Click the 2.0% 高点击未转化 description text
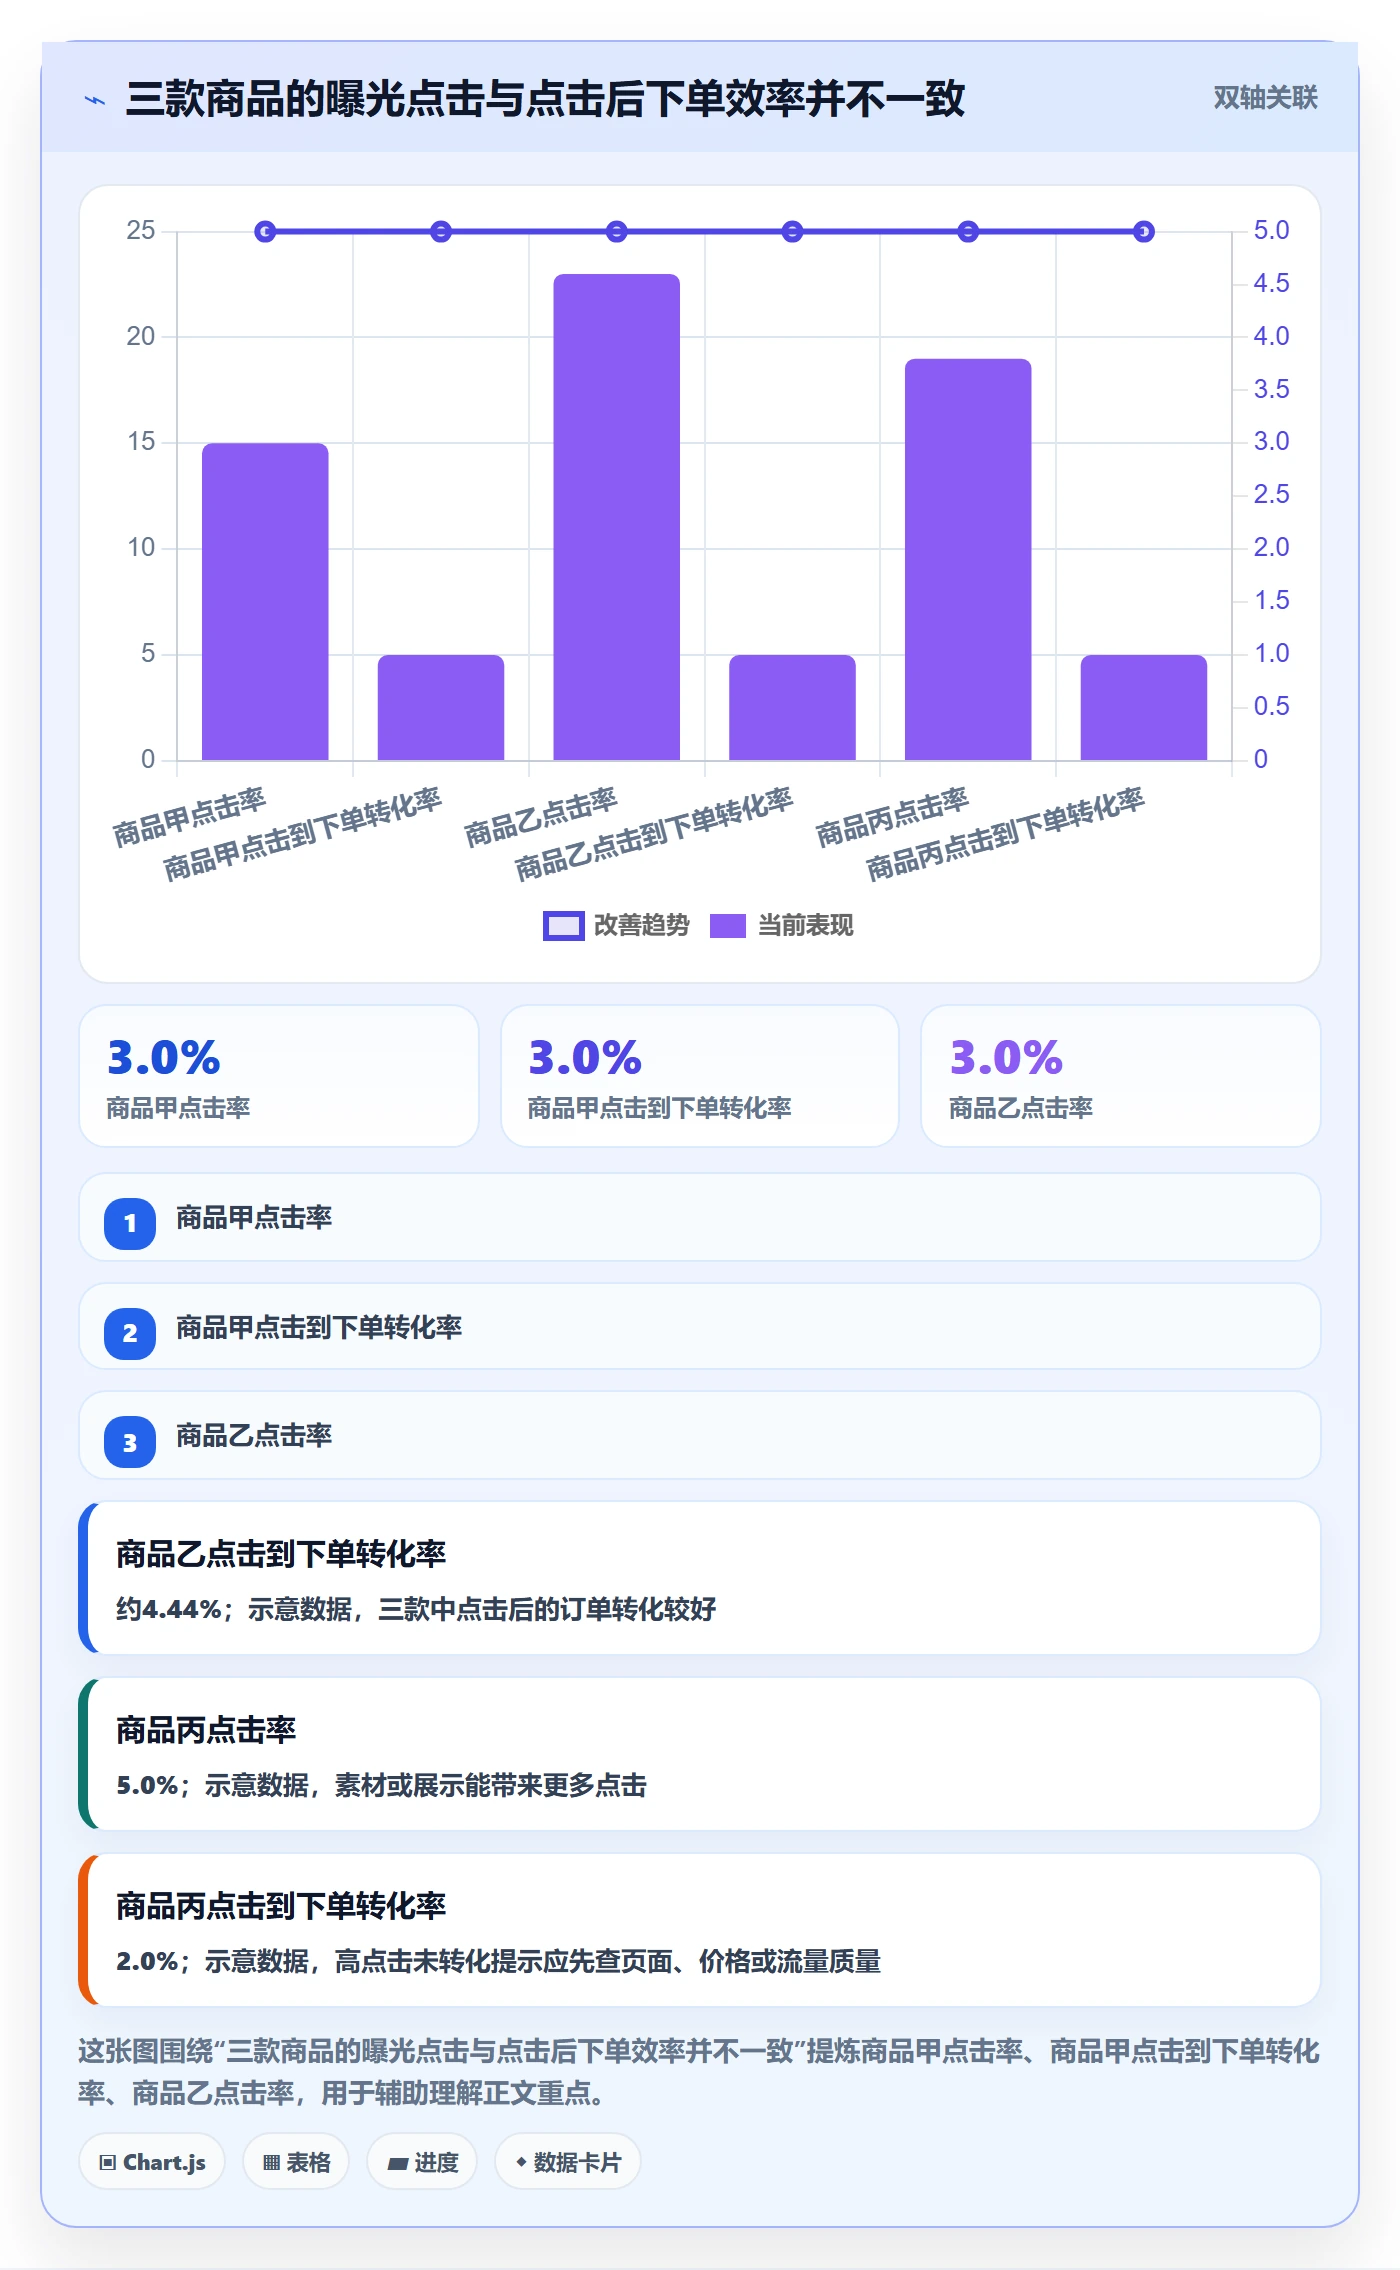The width and height of the screenshot is (1400, 2270). click(x=498, y=1961)
